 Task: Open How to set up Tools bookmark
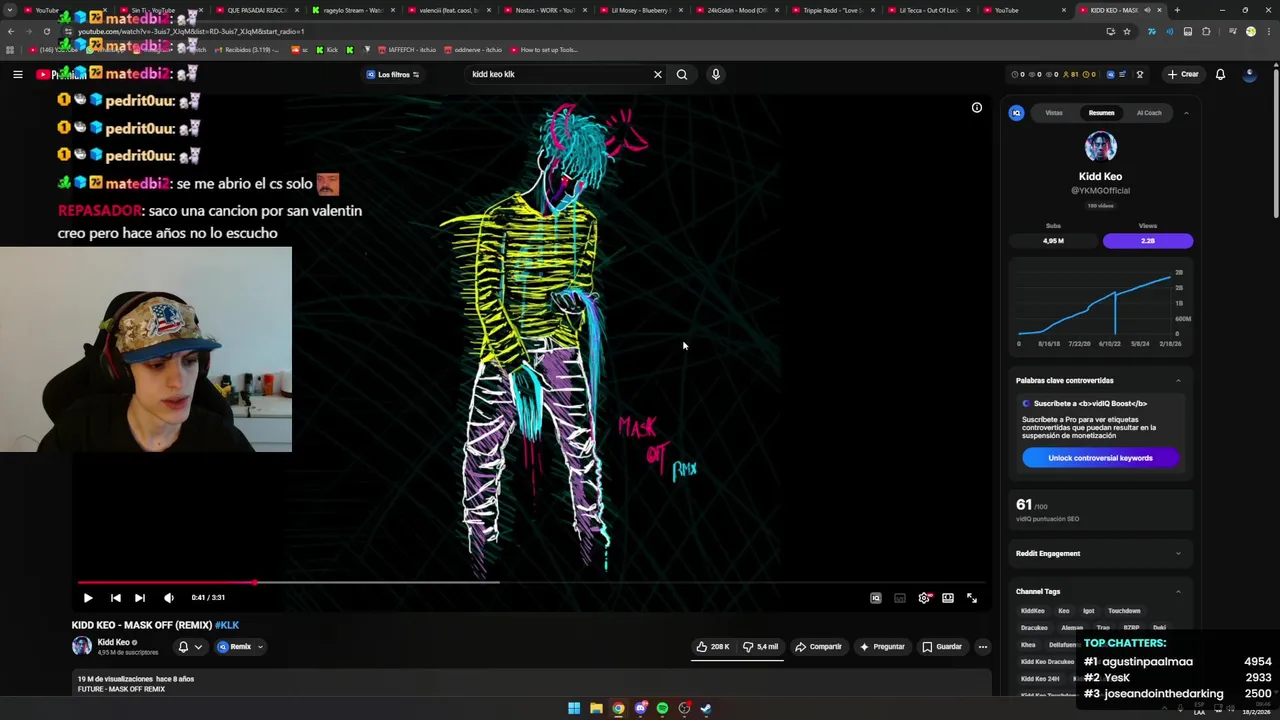coord(544,50)
